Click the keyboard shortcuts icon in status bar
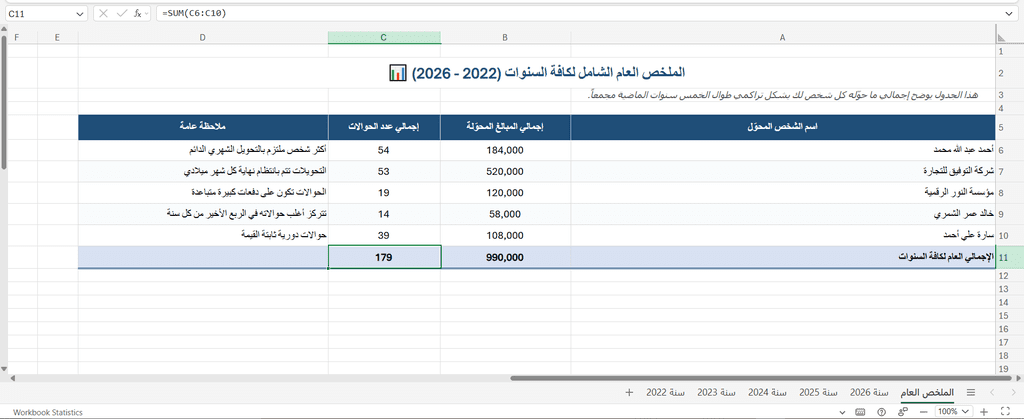Image resolution: width=1024 pixels, height=419 pixels. (x=860, y=412)
